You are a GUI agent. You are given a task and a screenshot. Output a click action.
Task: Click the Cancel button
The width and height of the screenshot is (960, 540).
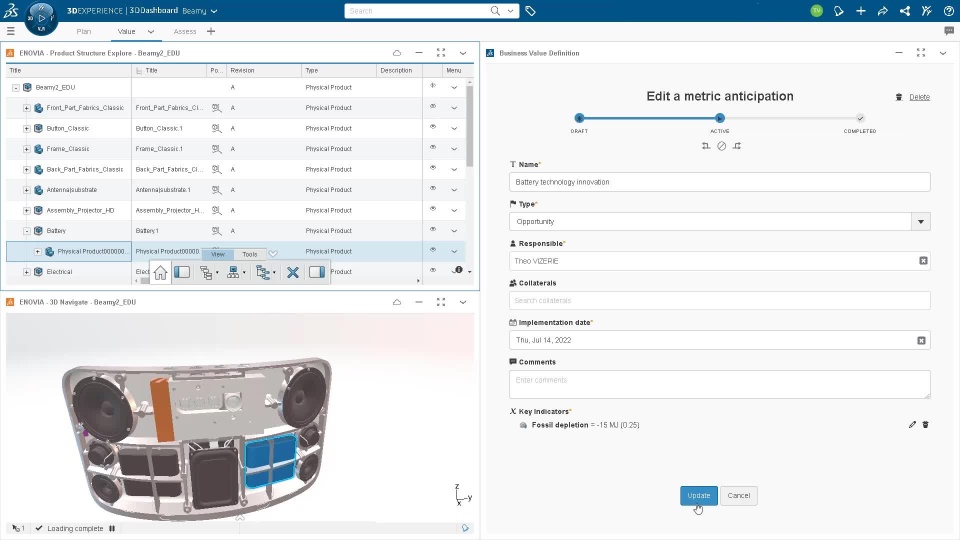pos(738,495)
